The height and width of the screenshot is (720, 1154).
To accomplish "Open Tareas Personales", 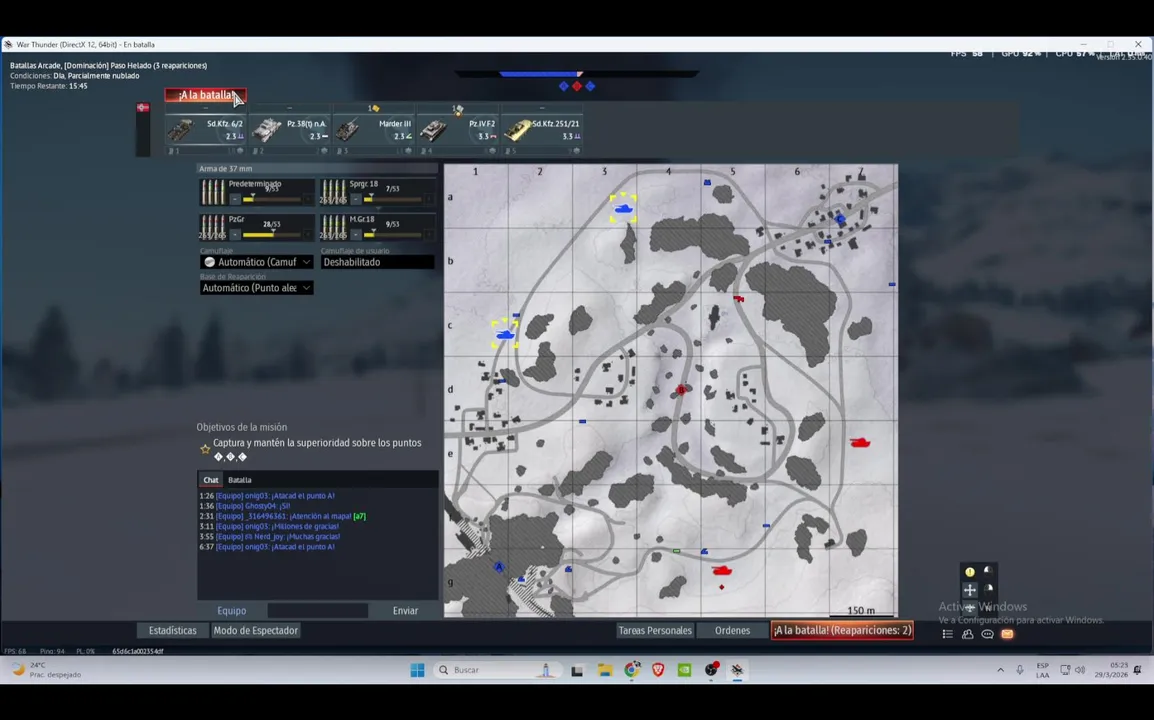I will pyautogui.click(x=654, y=630).
